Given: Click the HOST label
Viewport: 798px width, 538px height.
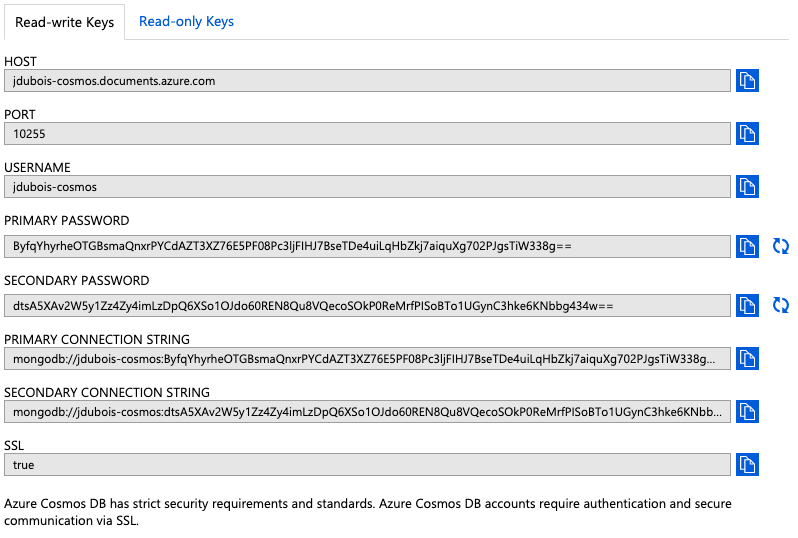Looking at the screenshot, I should click(20, 62).
